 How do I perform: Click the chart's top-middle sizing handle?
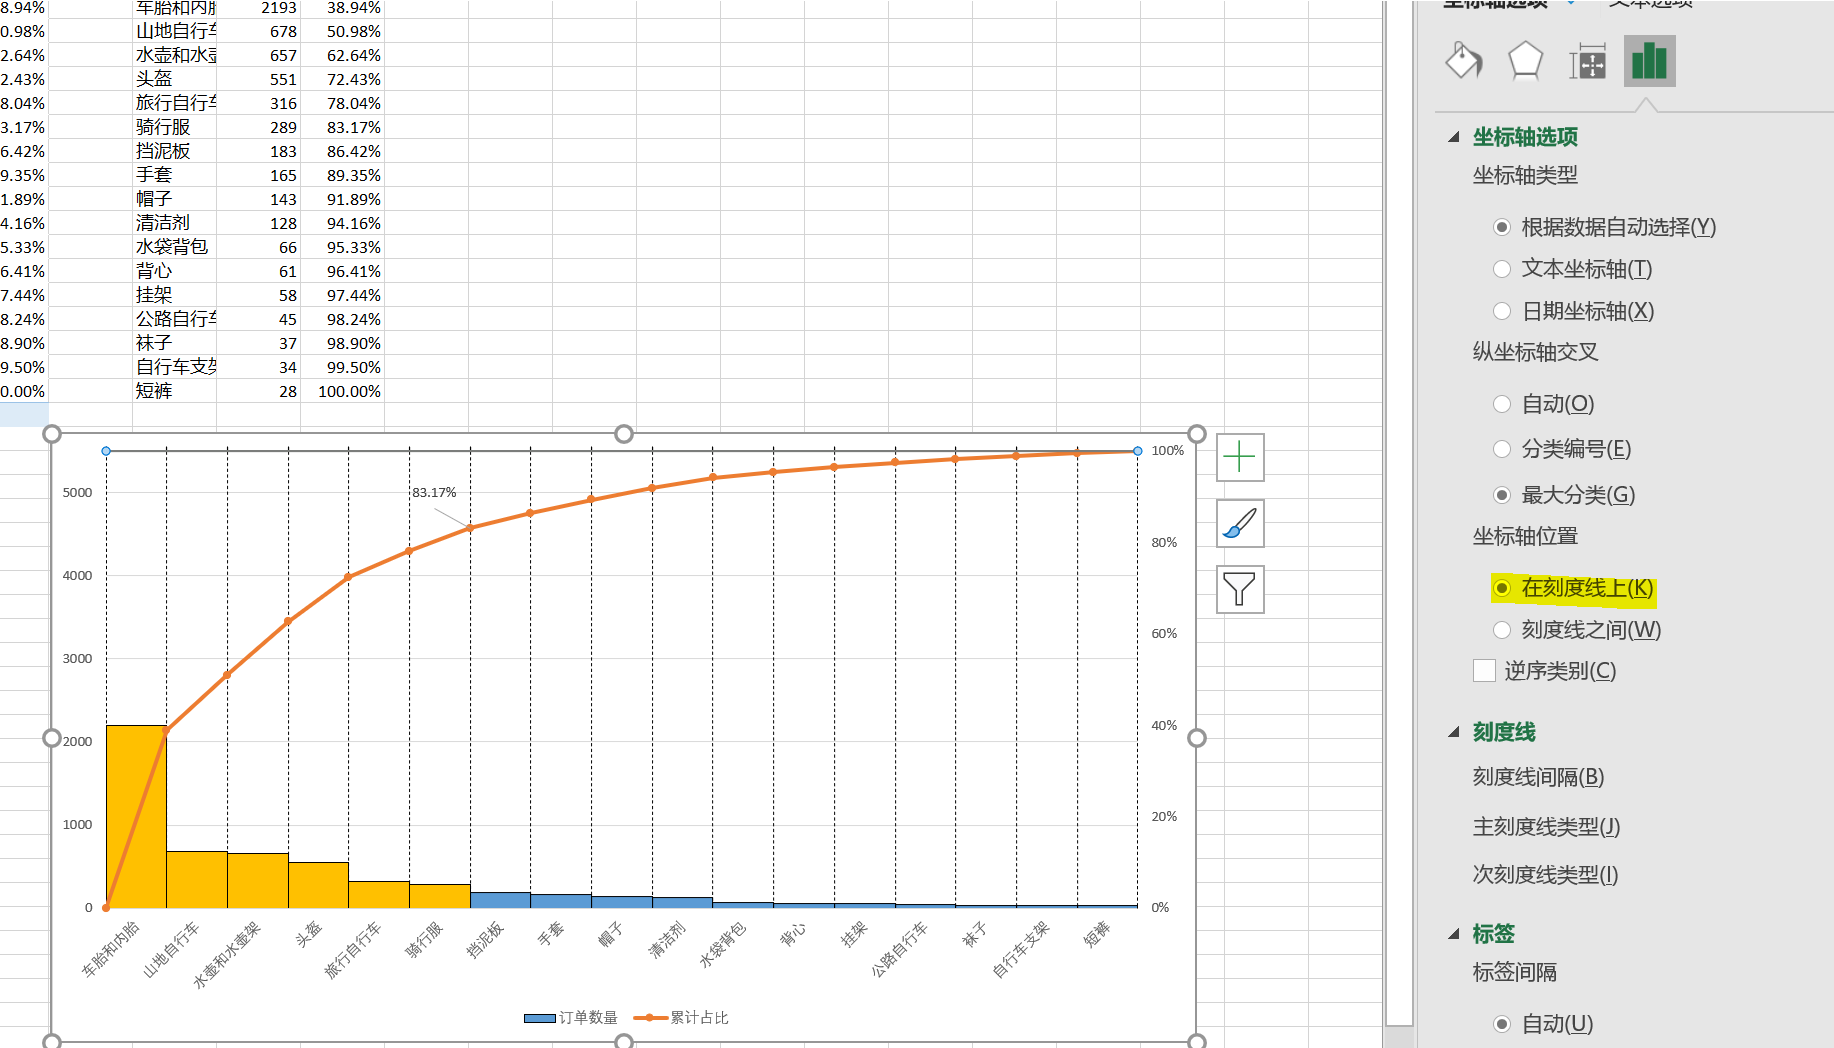pyautogui.click(x=624, y=434)
